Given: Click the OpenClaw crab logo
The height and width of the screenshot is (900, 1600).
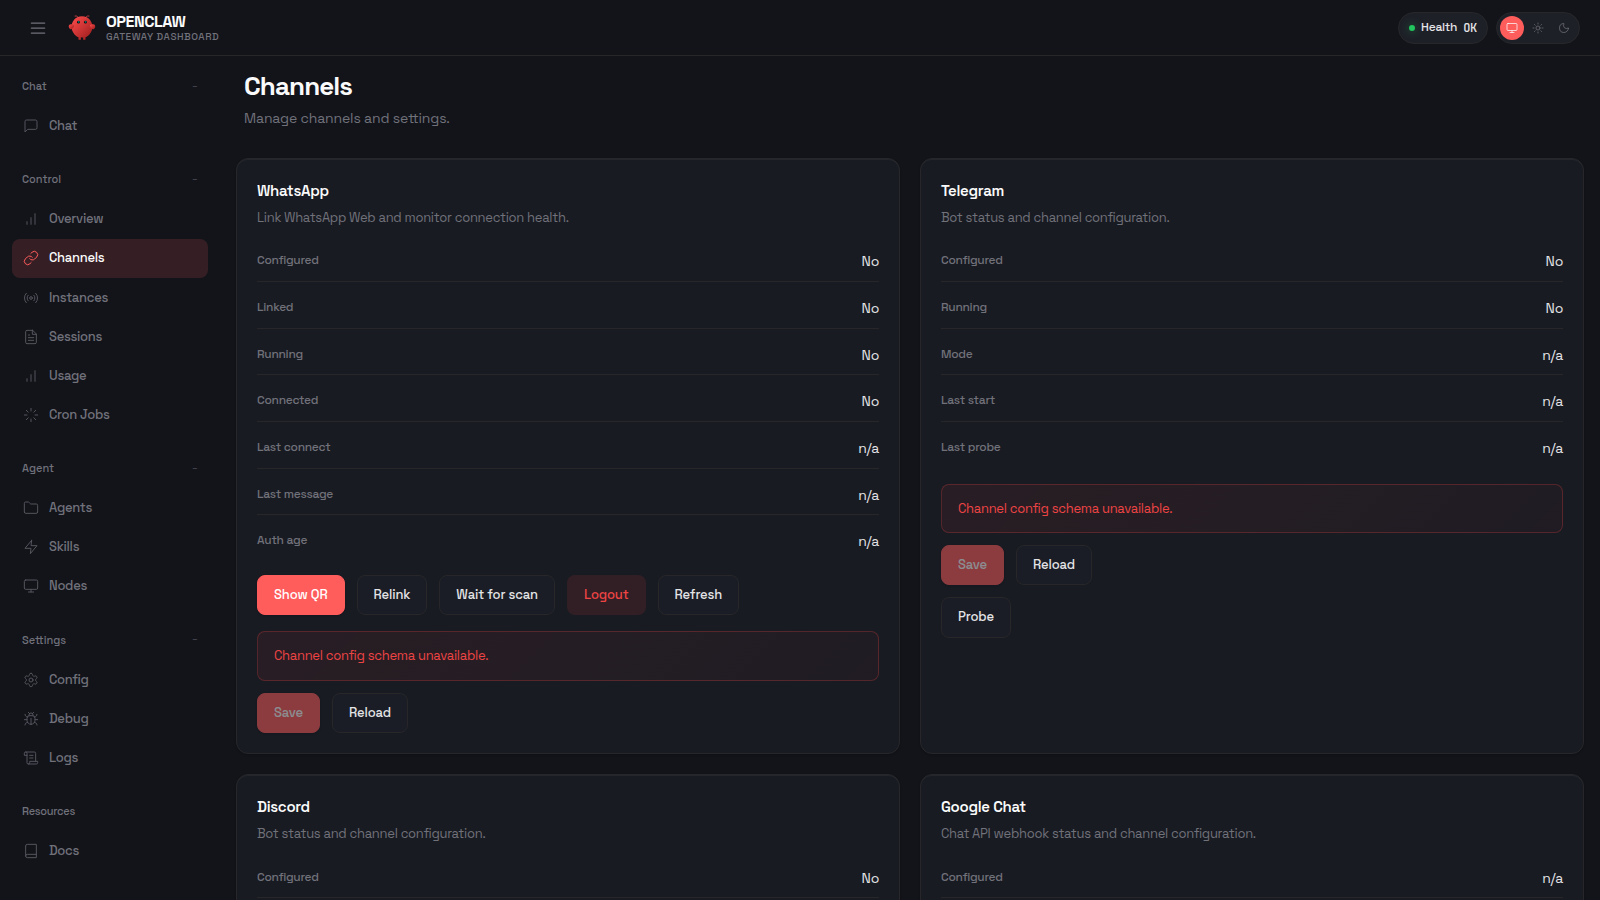Looking at the screenshot, I should (x=81, y=27).
